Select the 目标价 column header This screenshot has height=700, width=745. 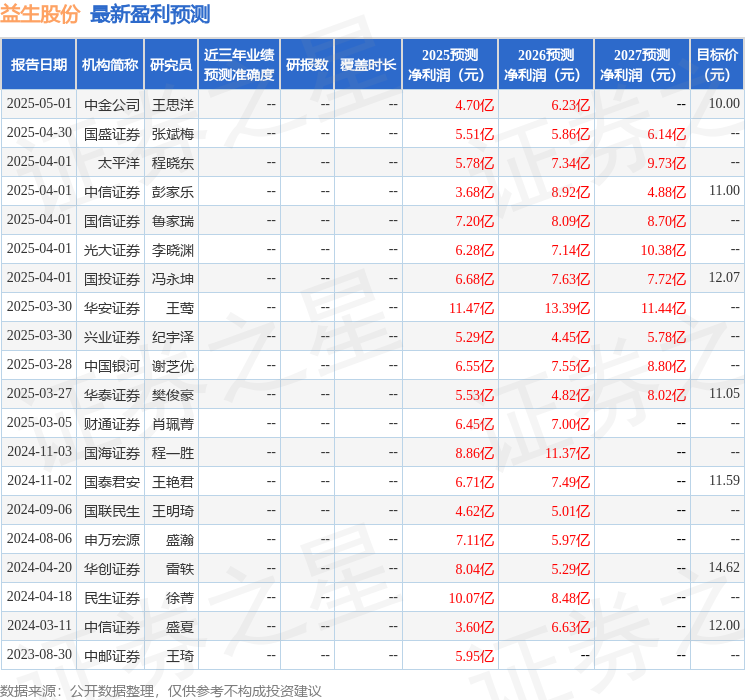[716, 65]
